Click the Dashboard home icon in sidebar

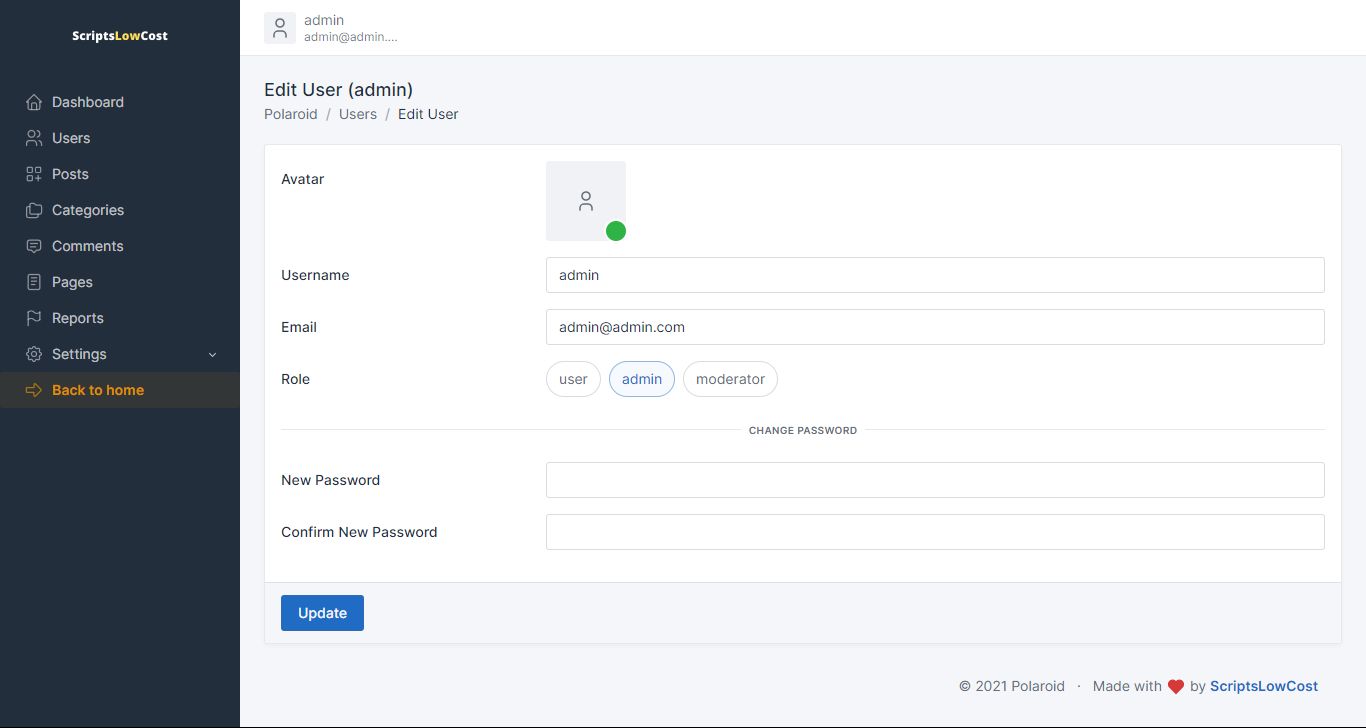coord(34,102)
